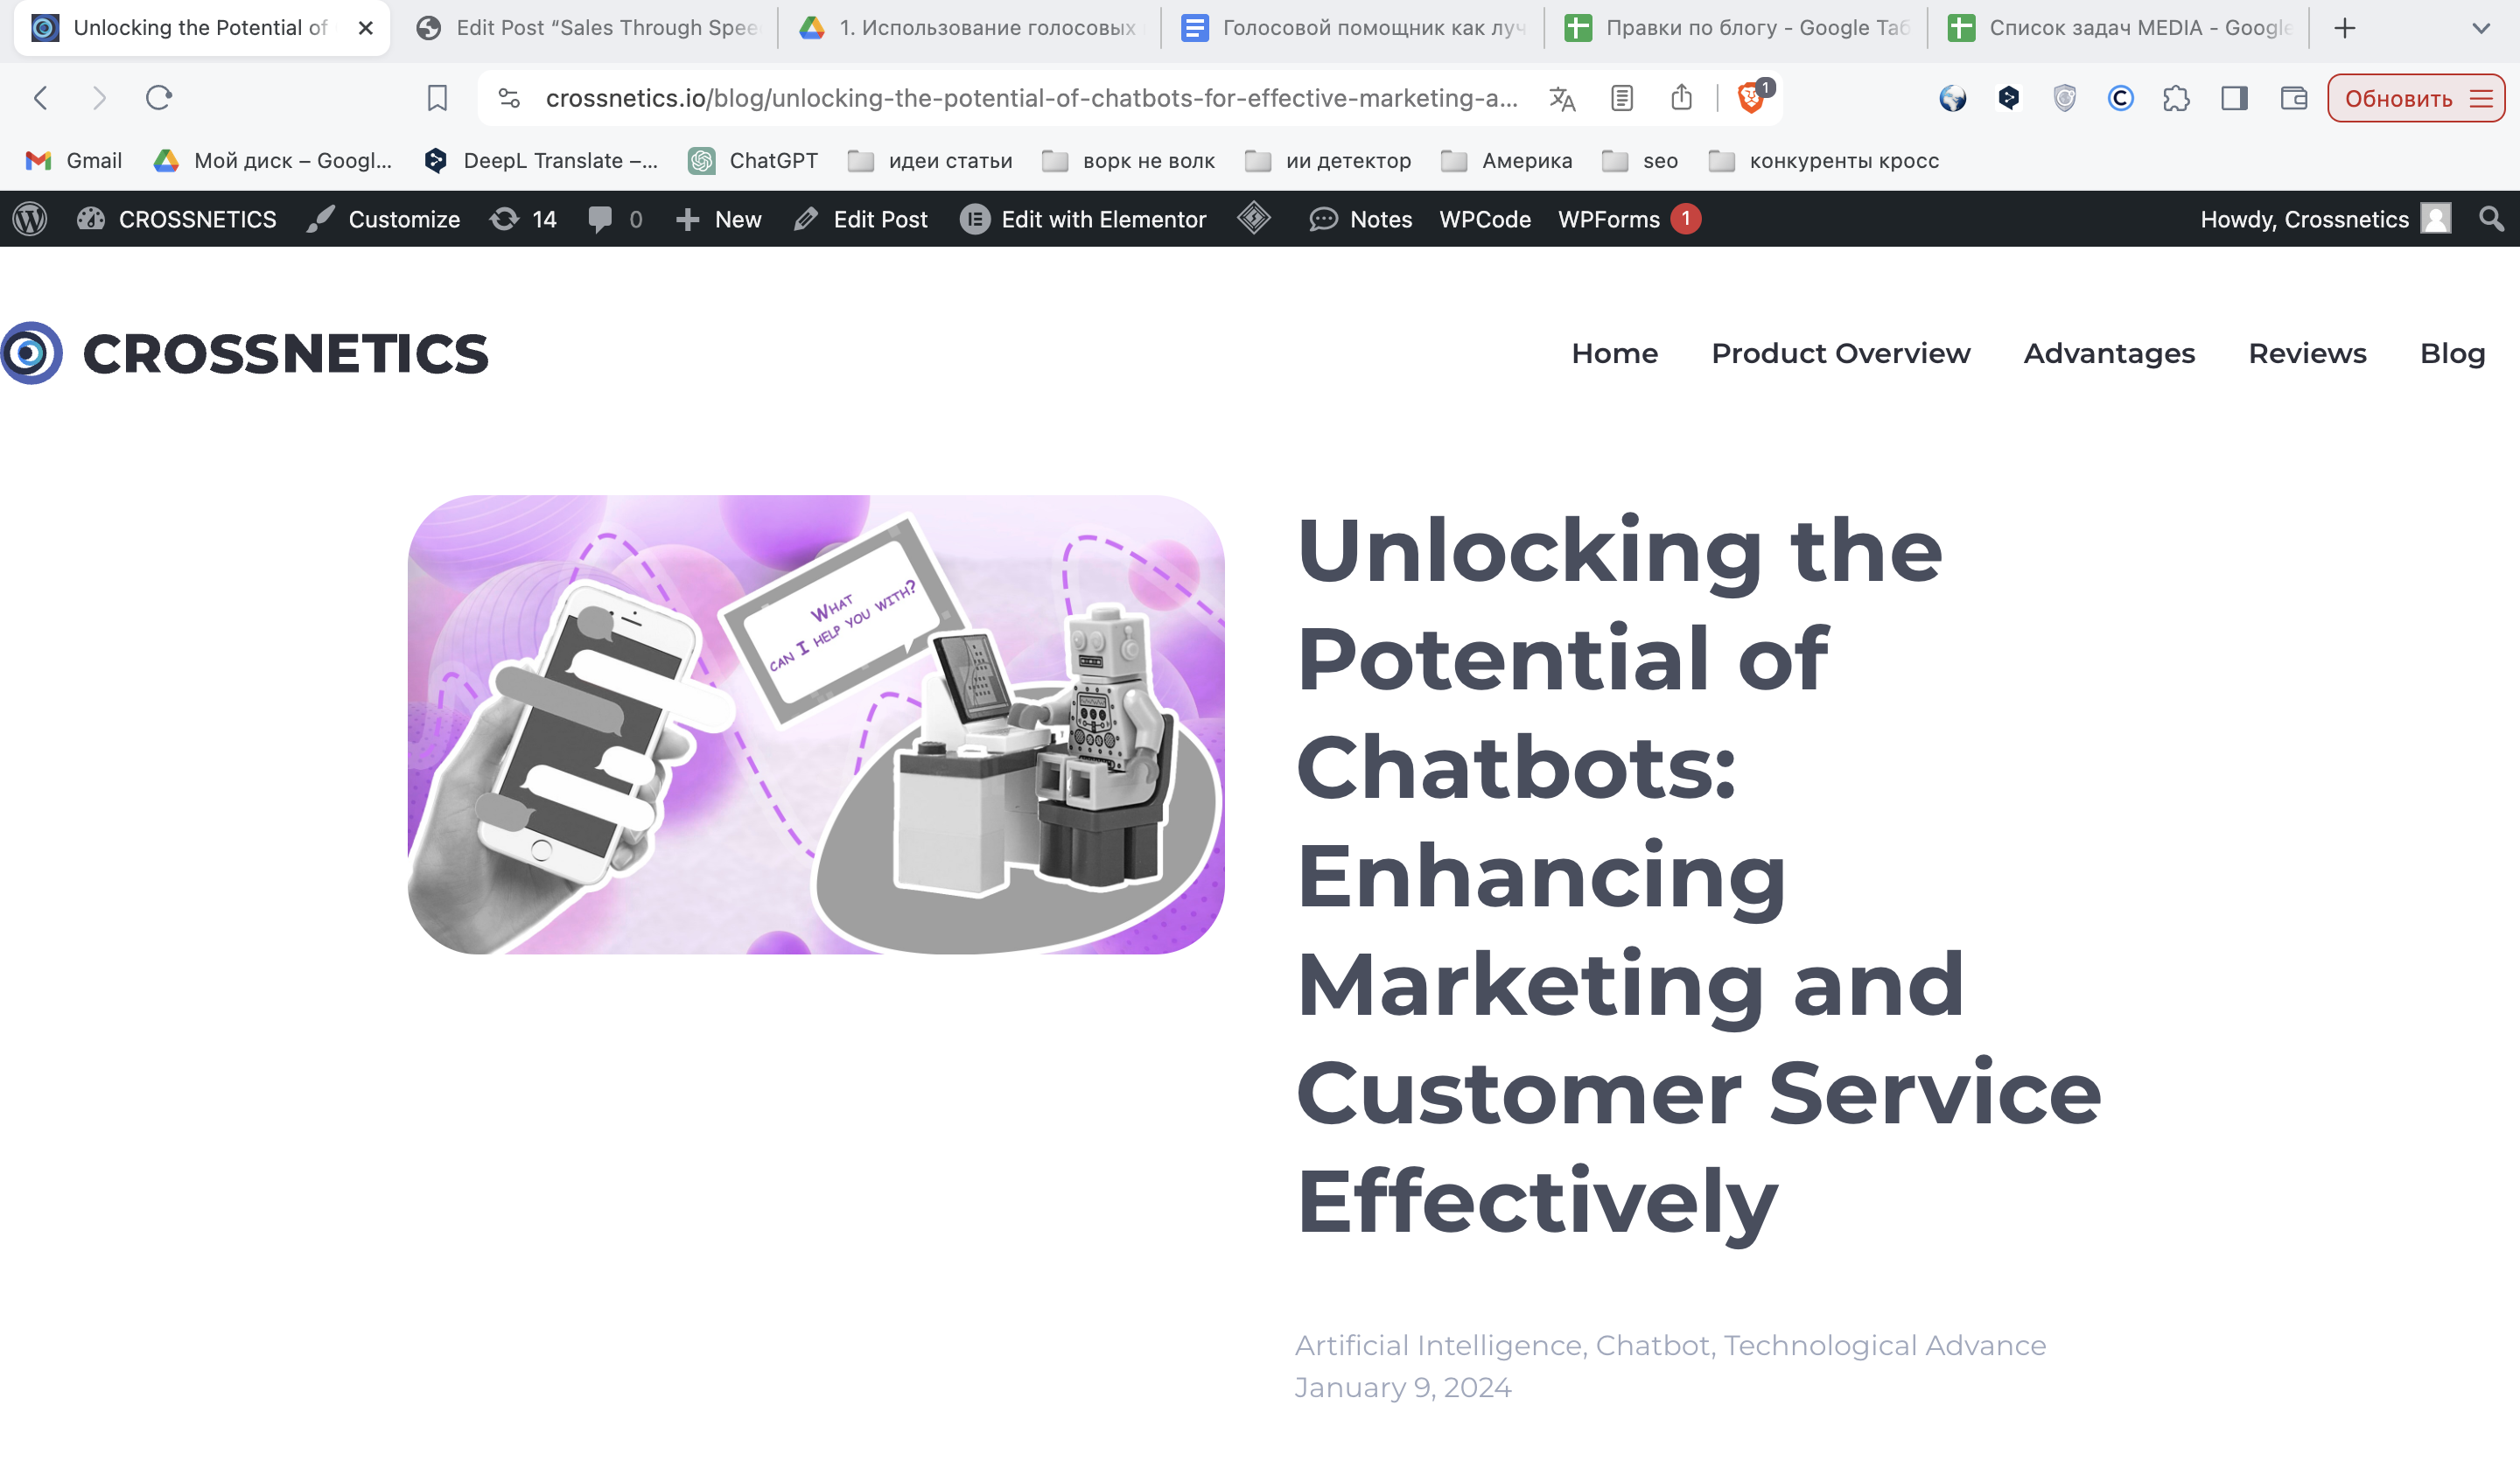Viewport: 2520px width, 1468px height.
Task: Click the share page icon
Action: (x=1682, y=98)
